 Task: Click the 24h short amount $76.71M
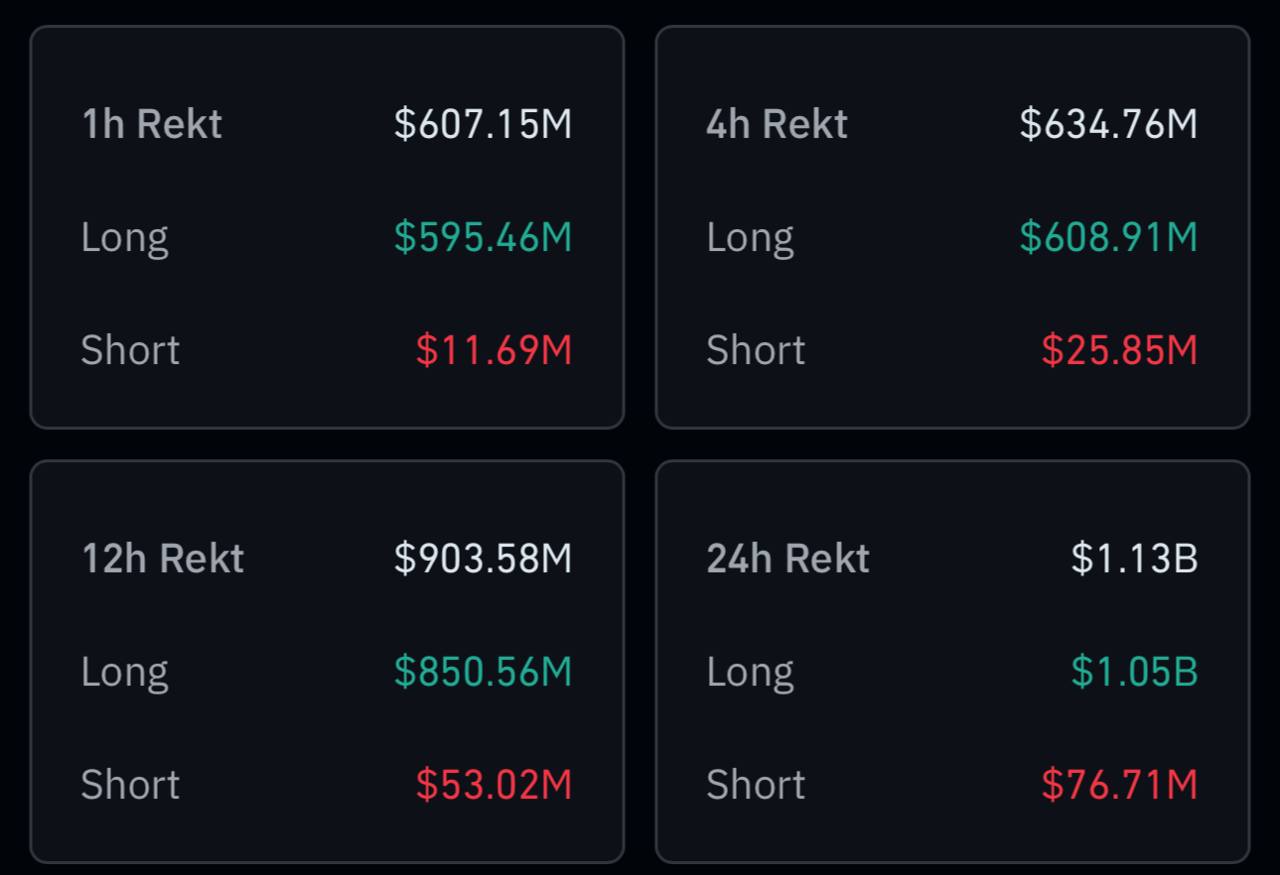[x=1119, y=784]
